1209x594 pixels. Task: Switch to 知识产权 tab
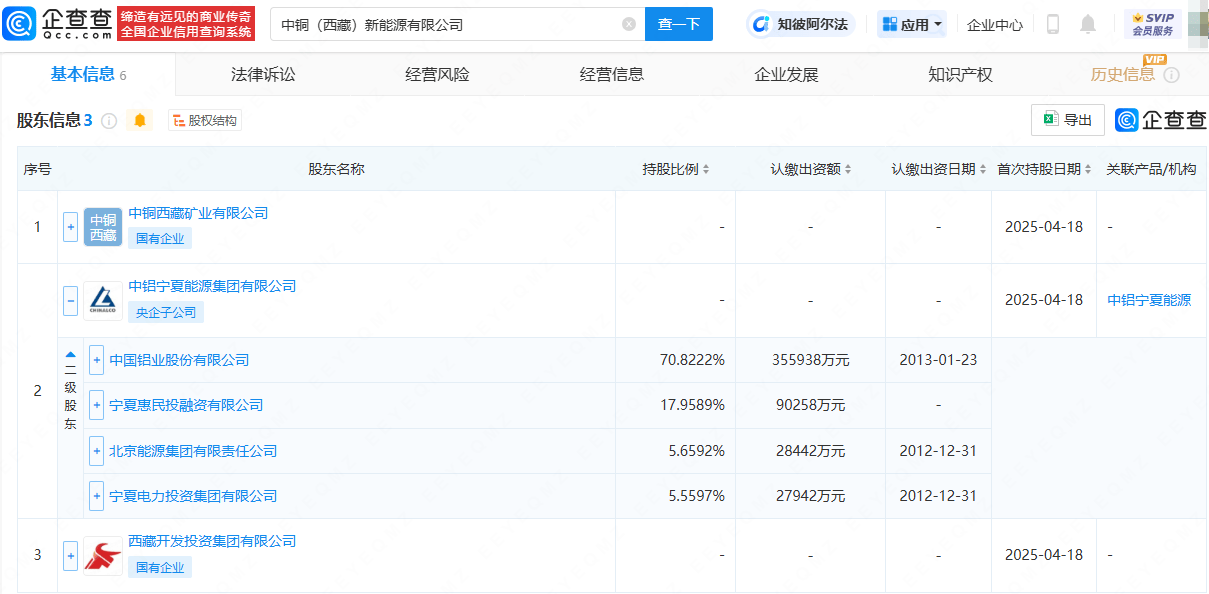[x=960, y=74]
